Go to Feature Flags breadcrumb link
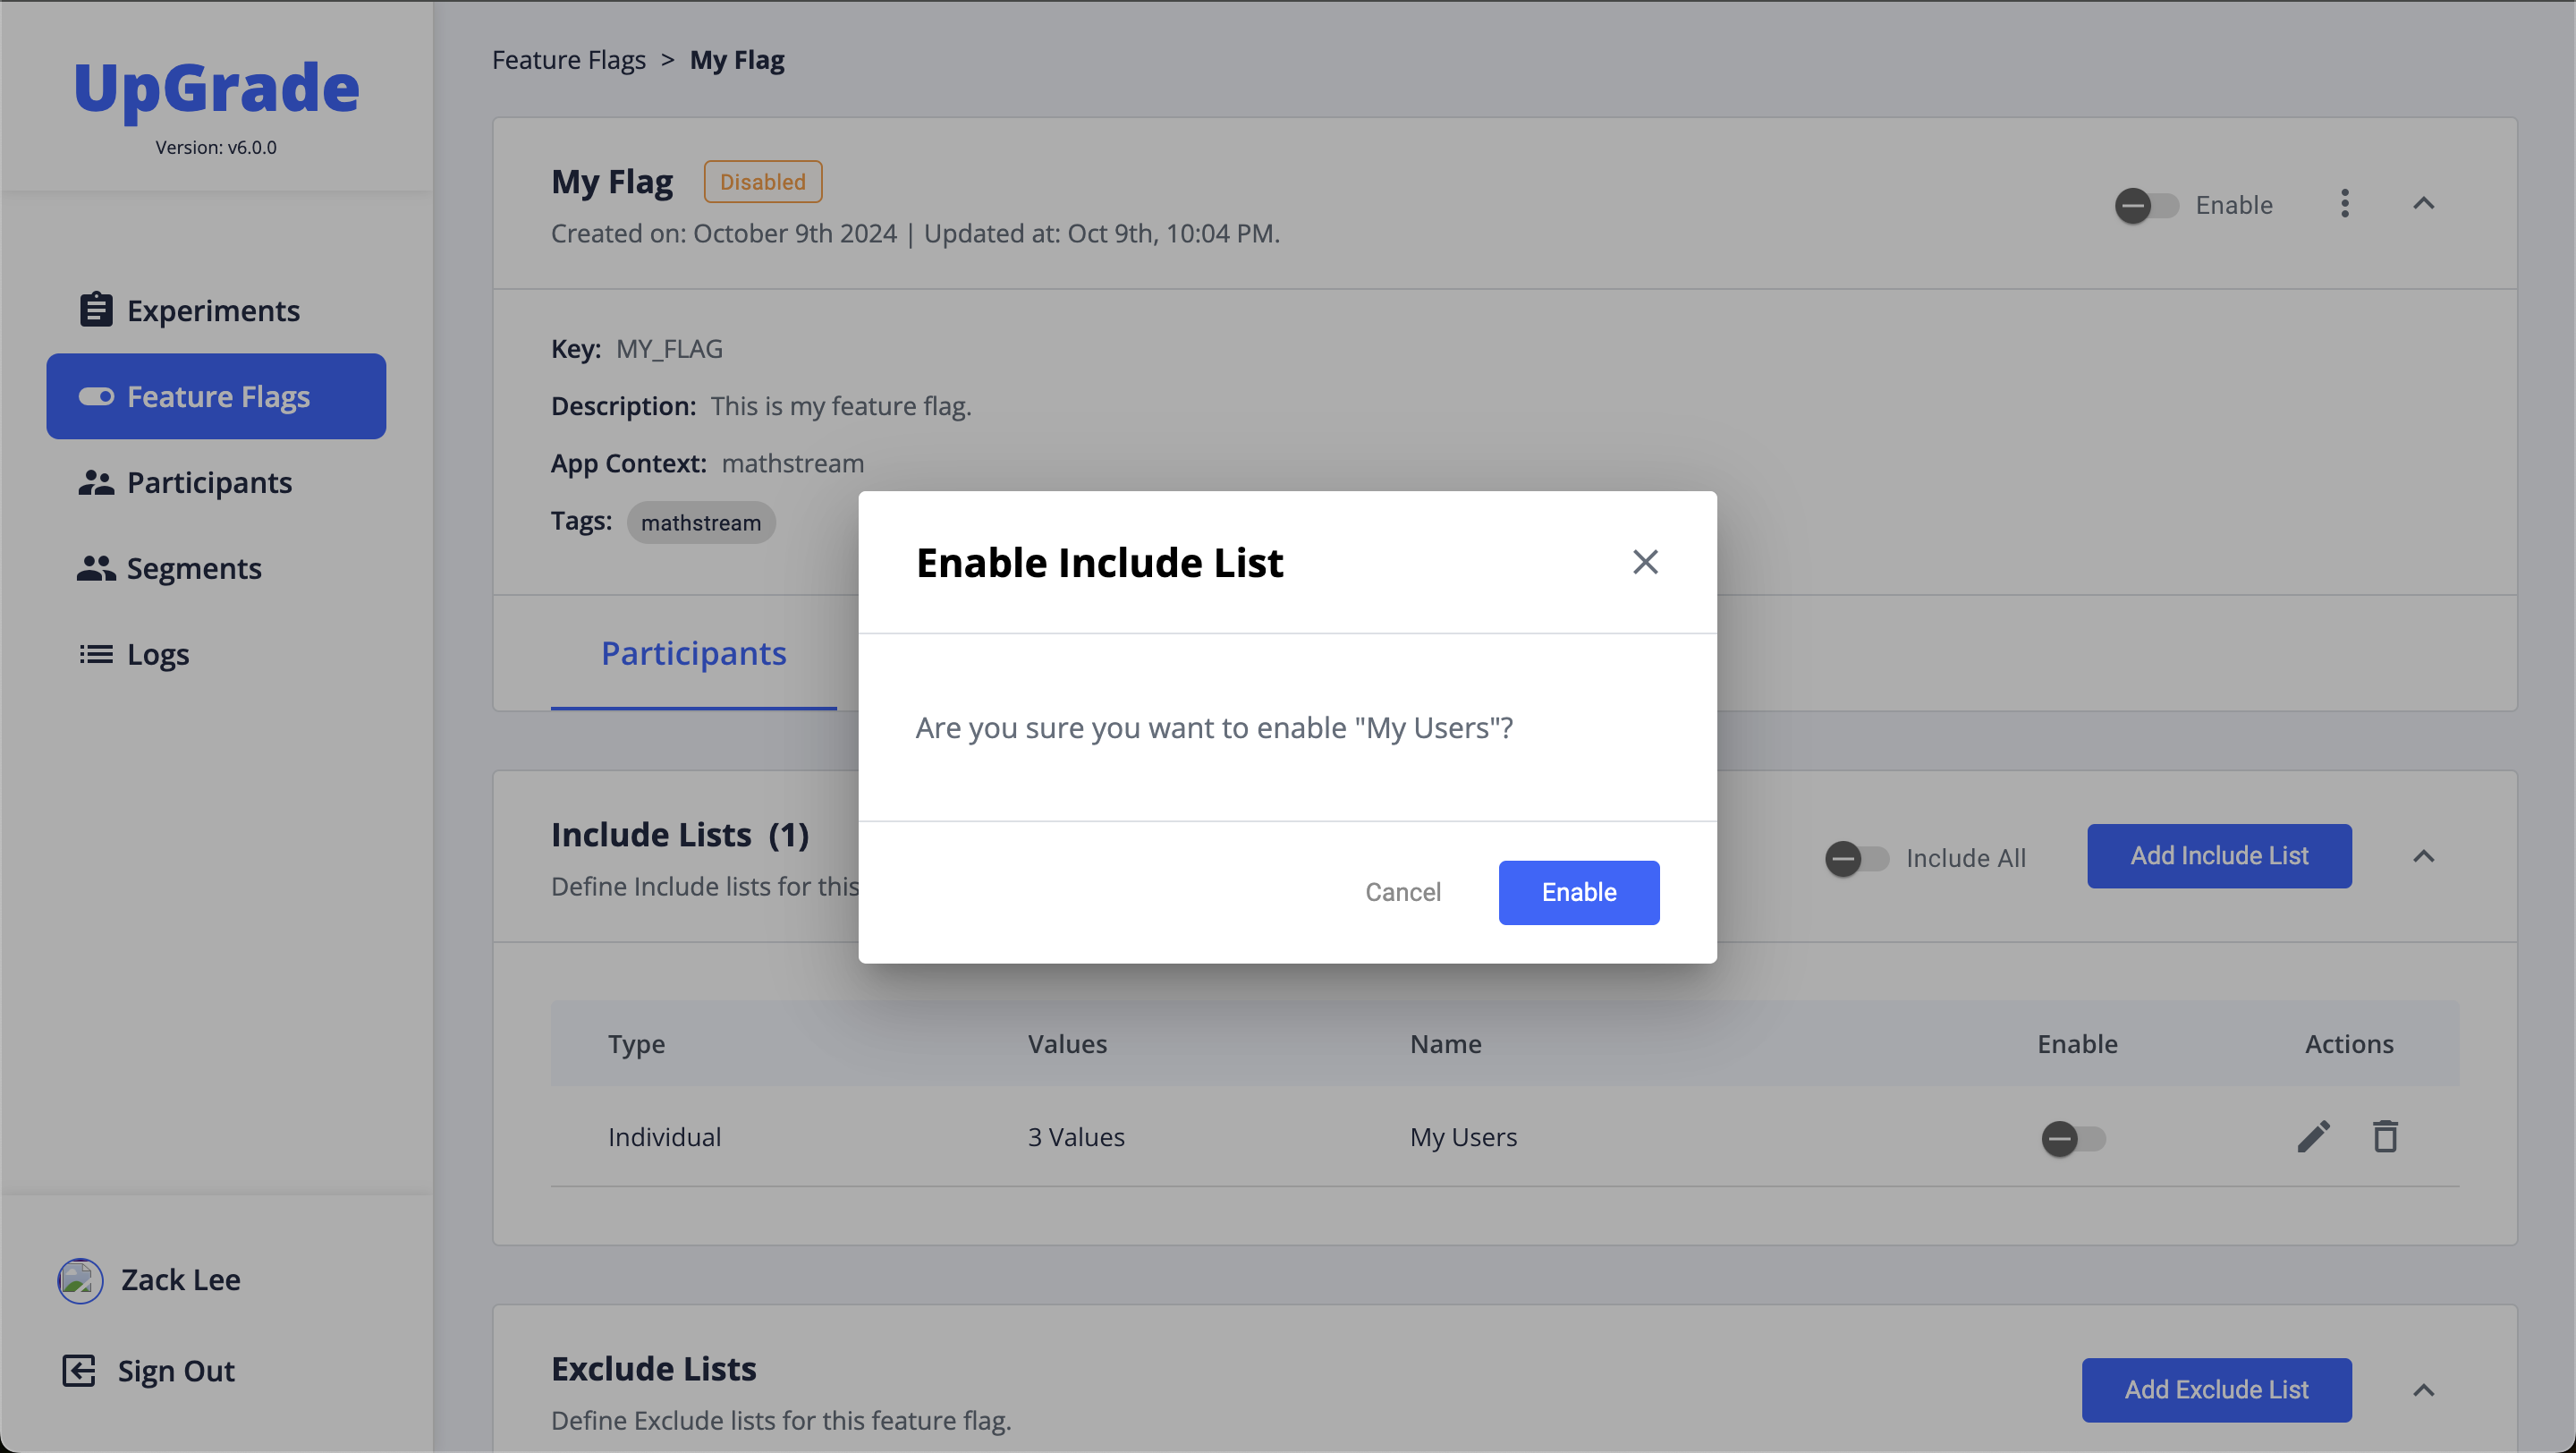The width and height of the screenshot is (2576, 1453). [568, 60]
